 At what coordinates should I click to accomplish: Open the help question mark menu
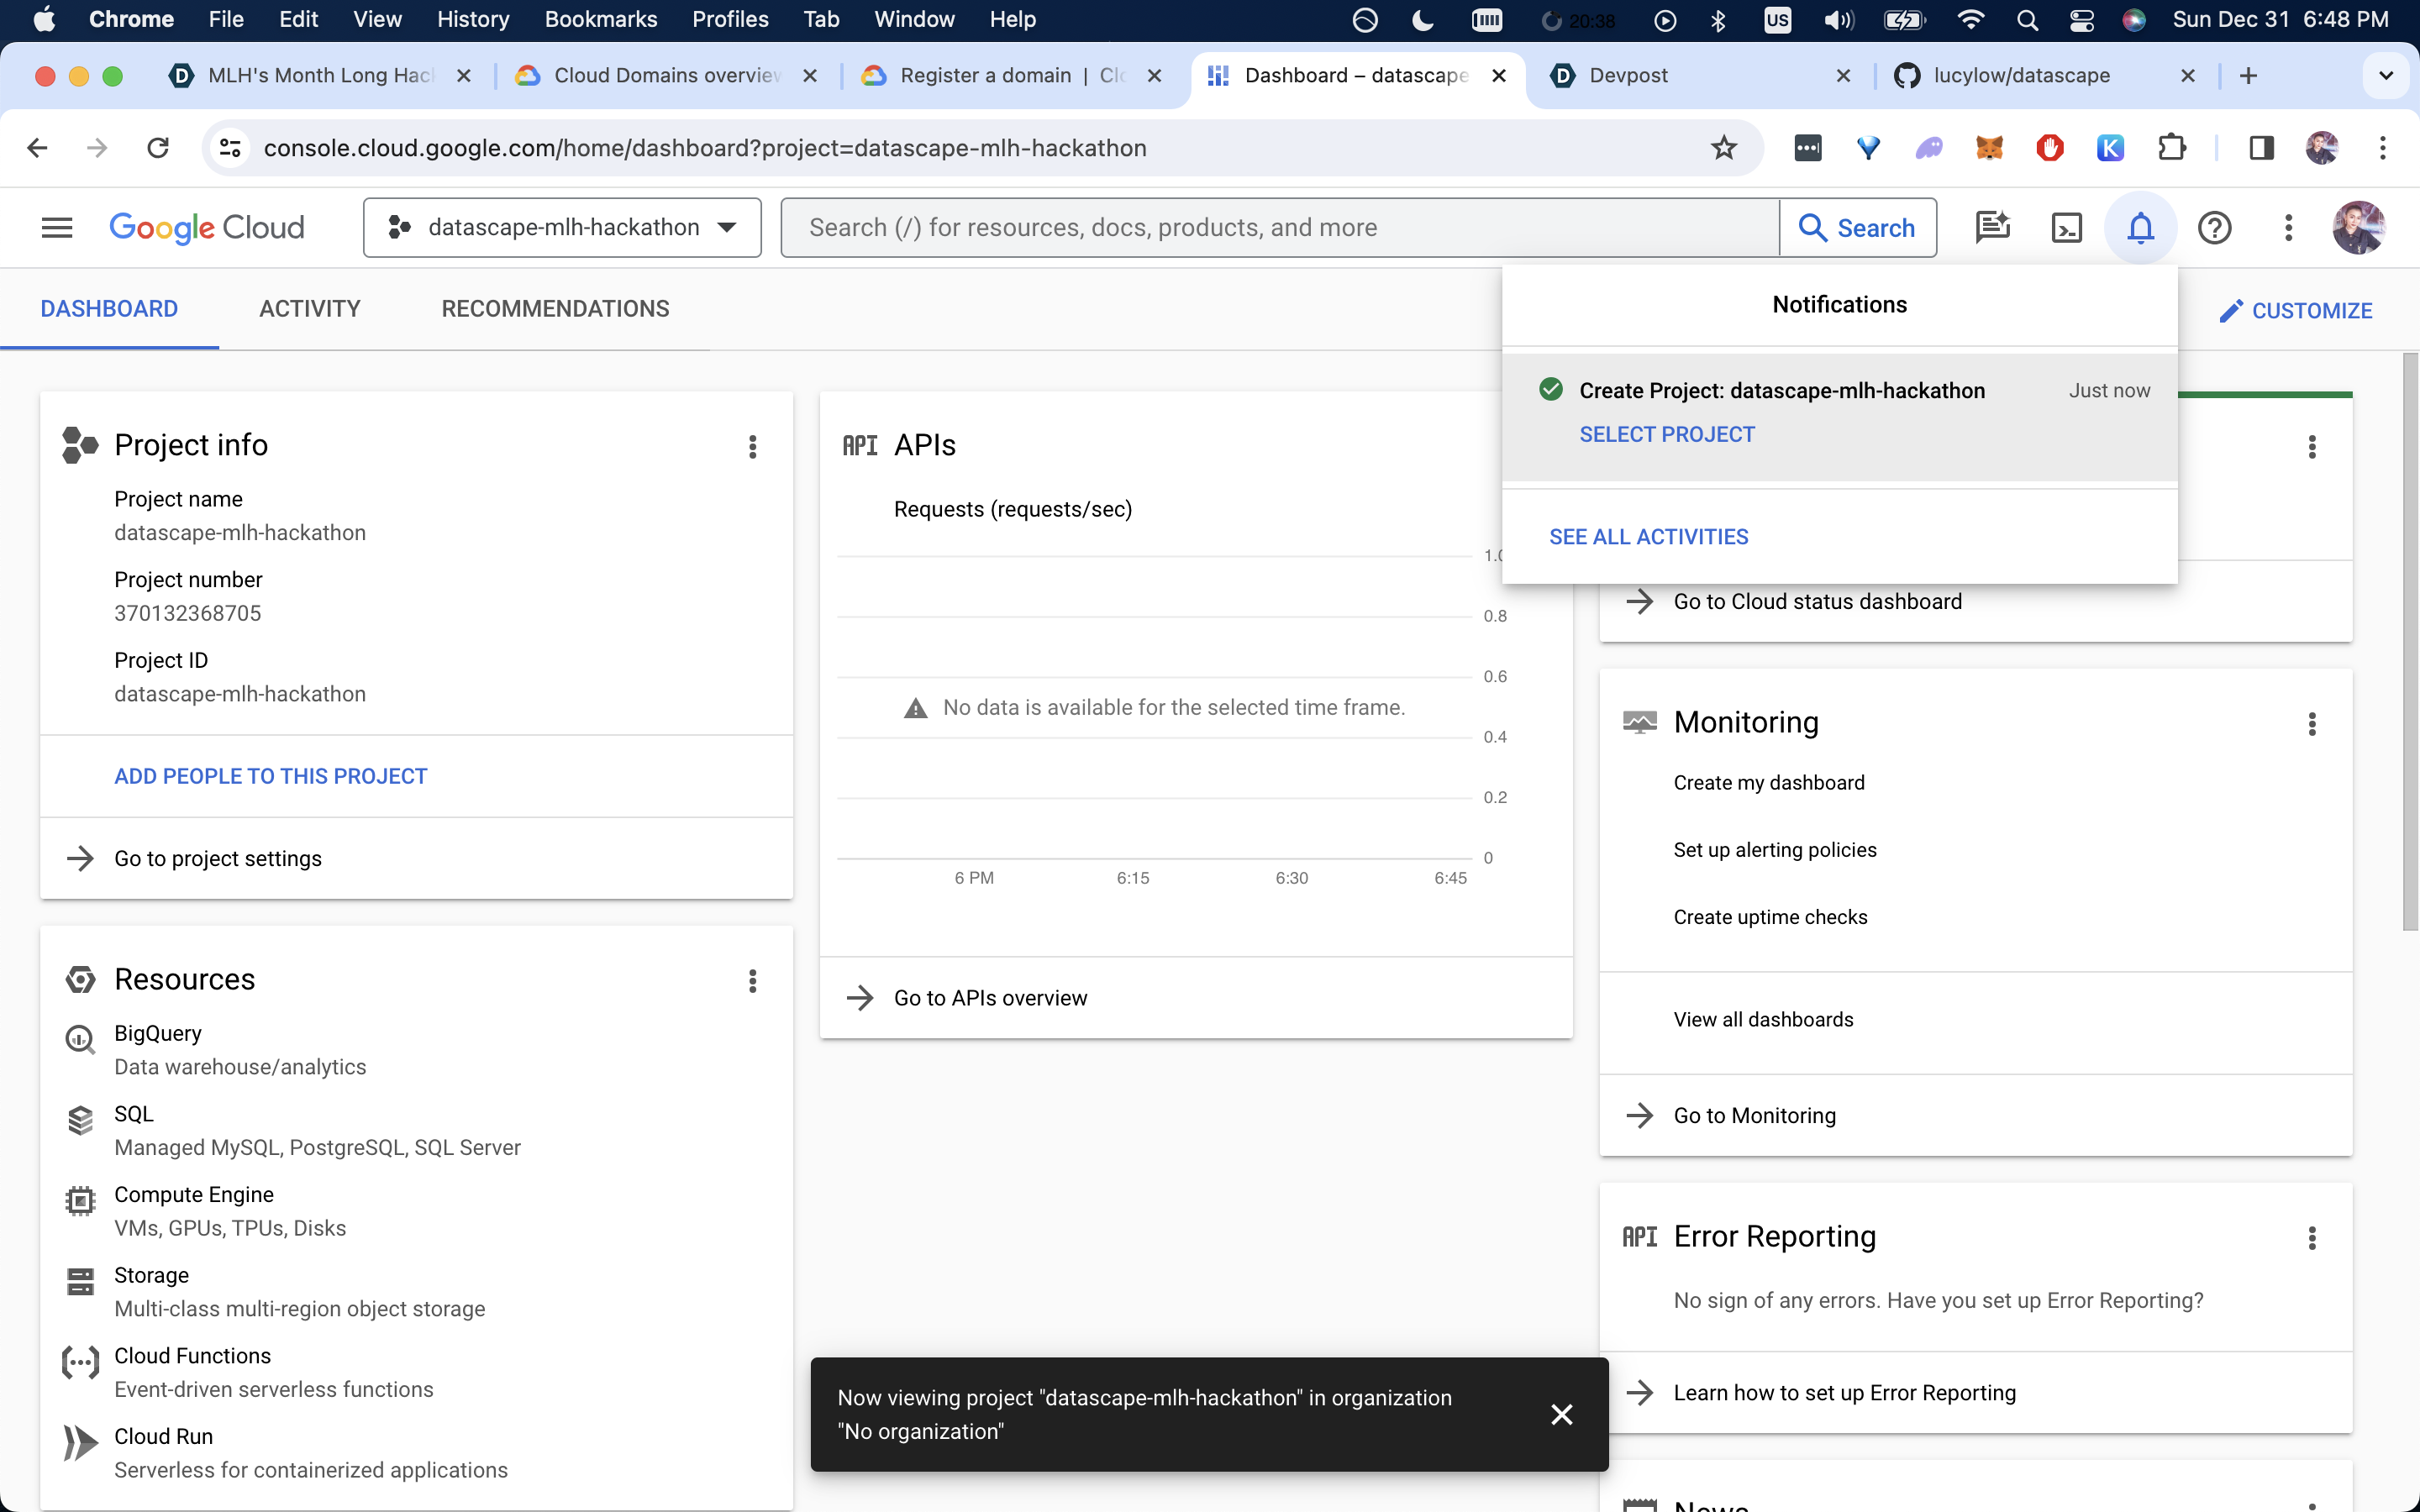(2214, 228)
